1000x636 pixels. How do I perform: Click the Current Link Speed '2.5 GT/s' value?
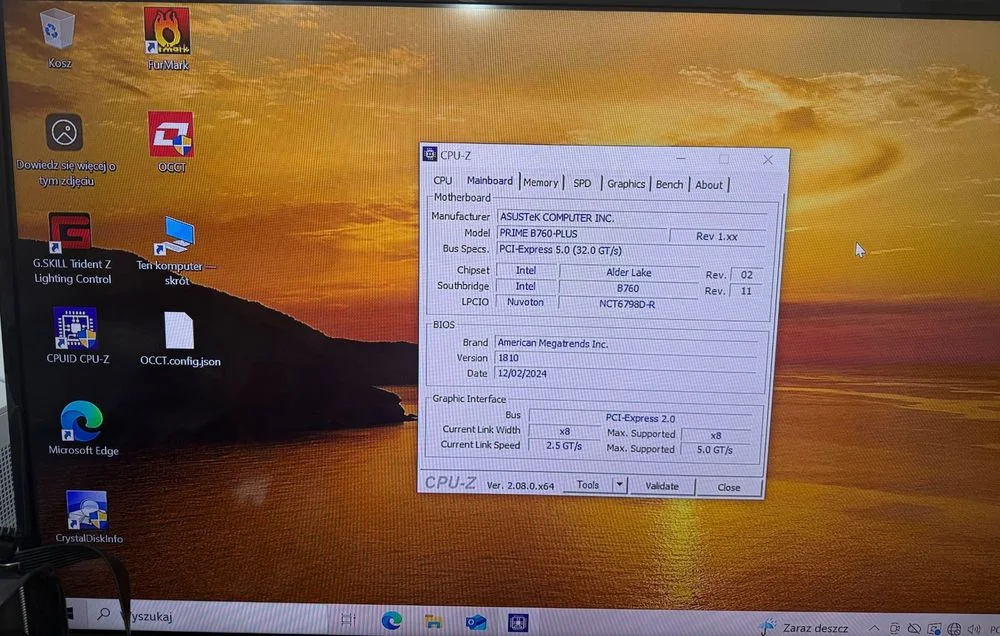coord(564,445)
